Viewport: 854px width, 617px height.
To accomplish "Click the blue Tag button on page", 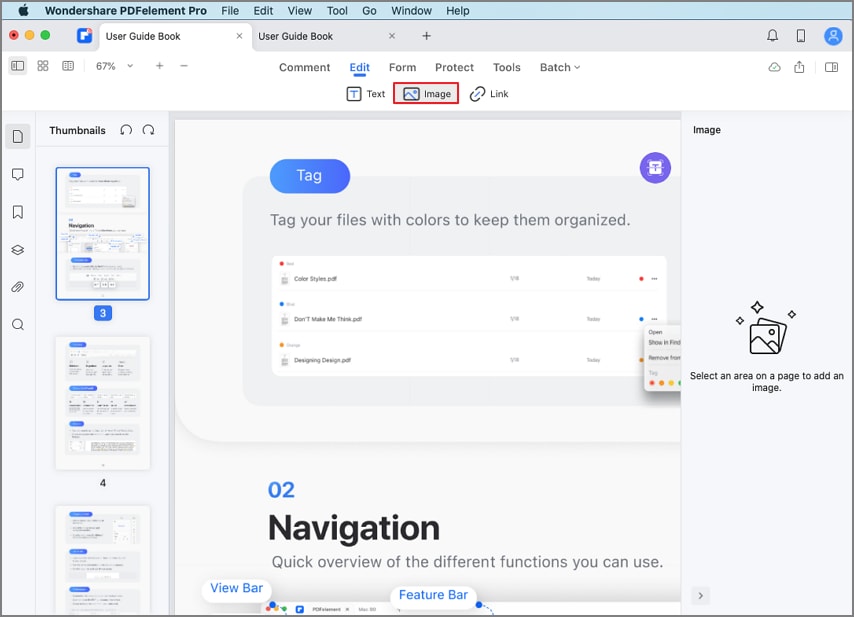I will tap(309, 176).
